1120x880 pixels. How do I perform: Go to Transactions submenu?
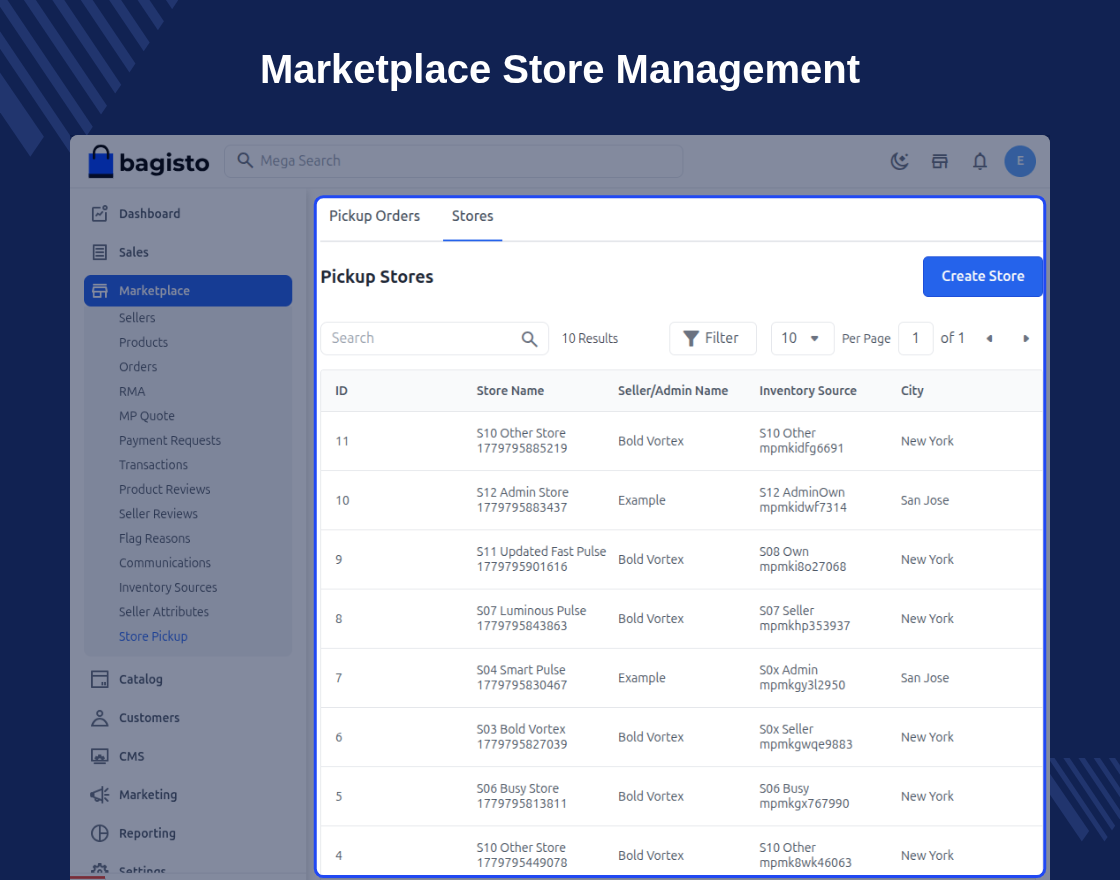pos(154,465)
